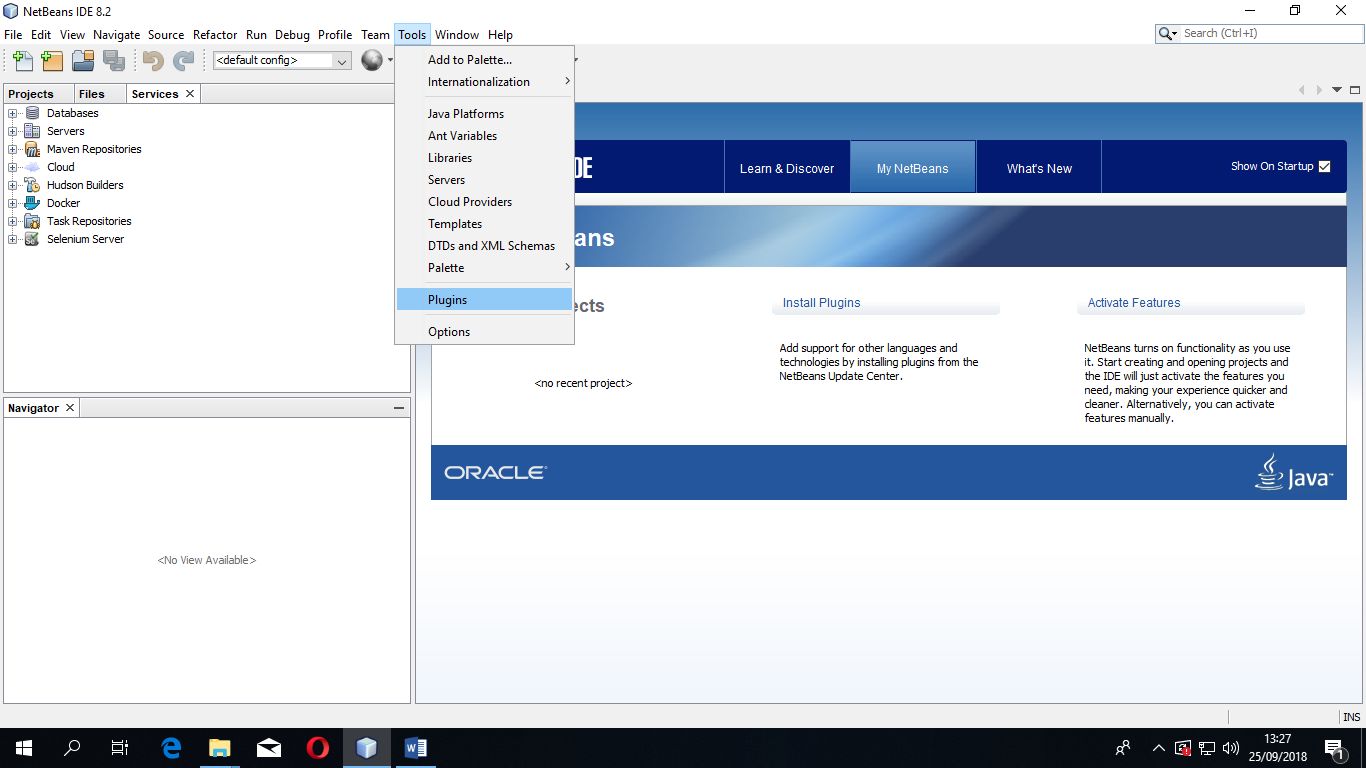
Task: Expand the Maven Repositories tree node
Action: pos(13,149)
